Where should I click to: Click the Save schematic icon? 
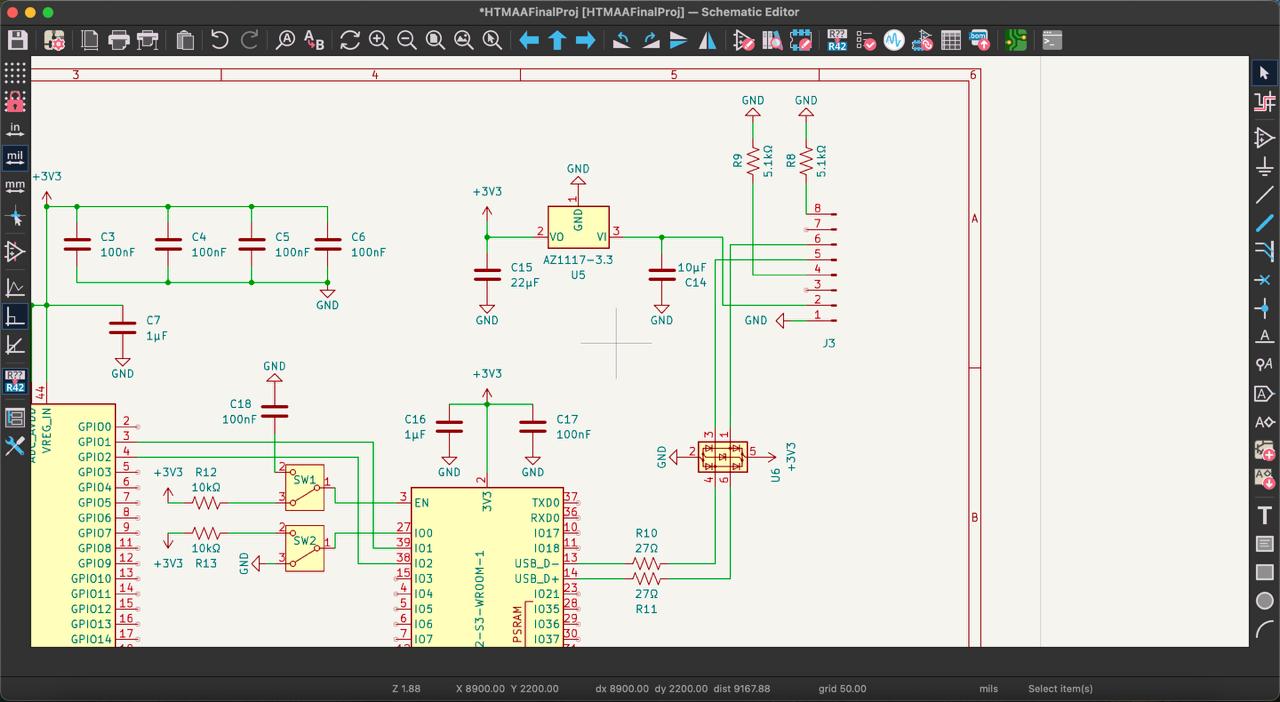pyautogui.click(x=18, y=40)
